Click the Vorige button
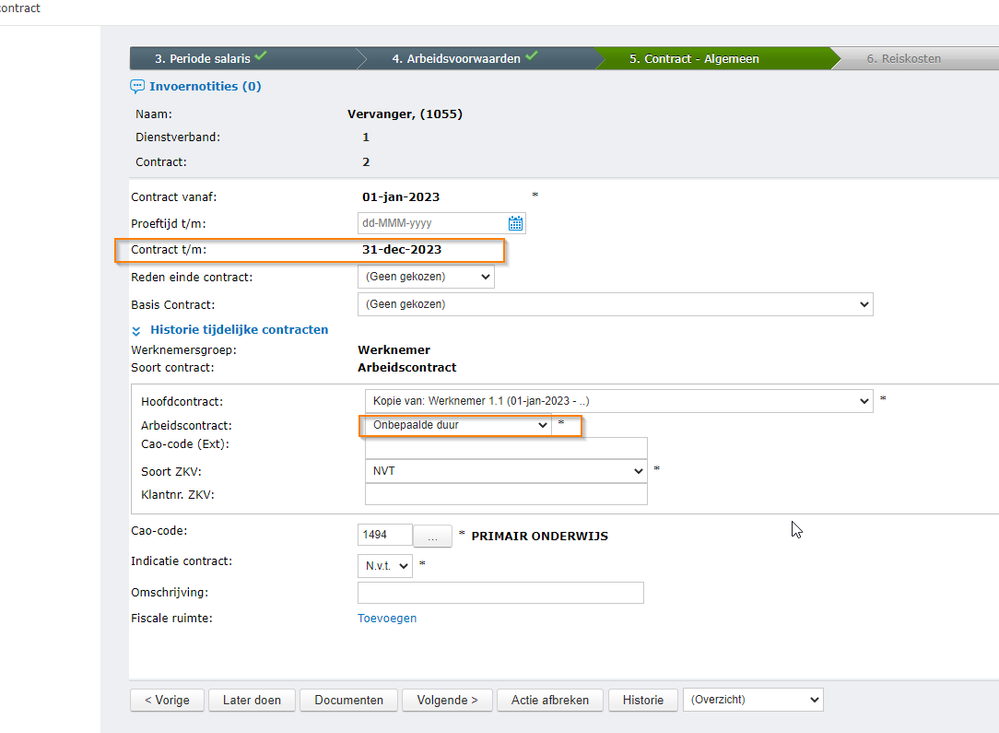 coord(167,700)
